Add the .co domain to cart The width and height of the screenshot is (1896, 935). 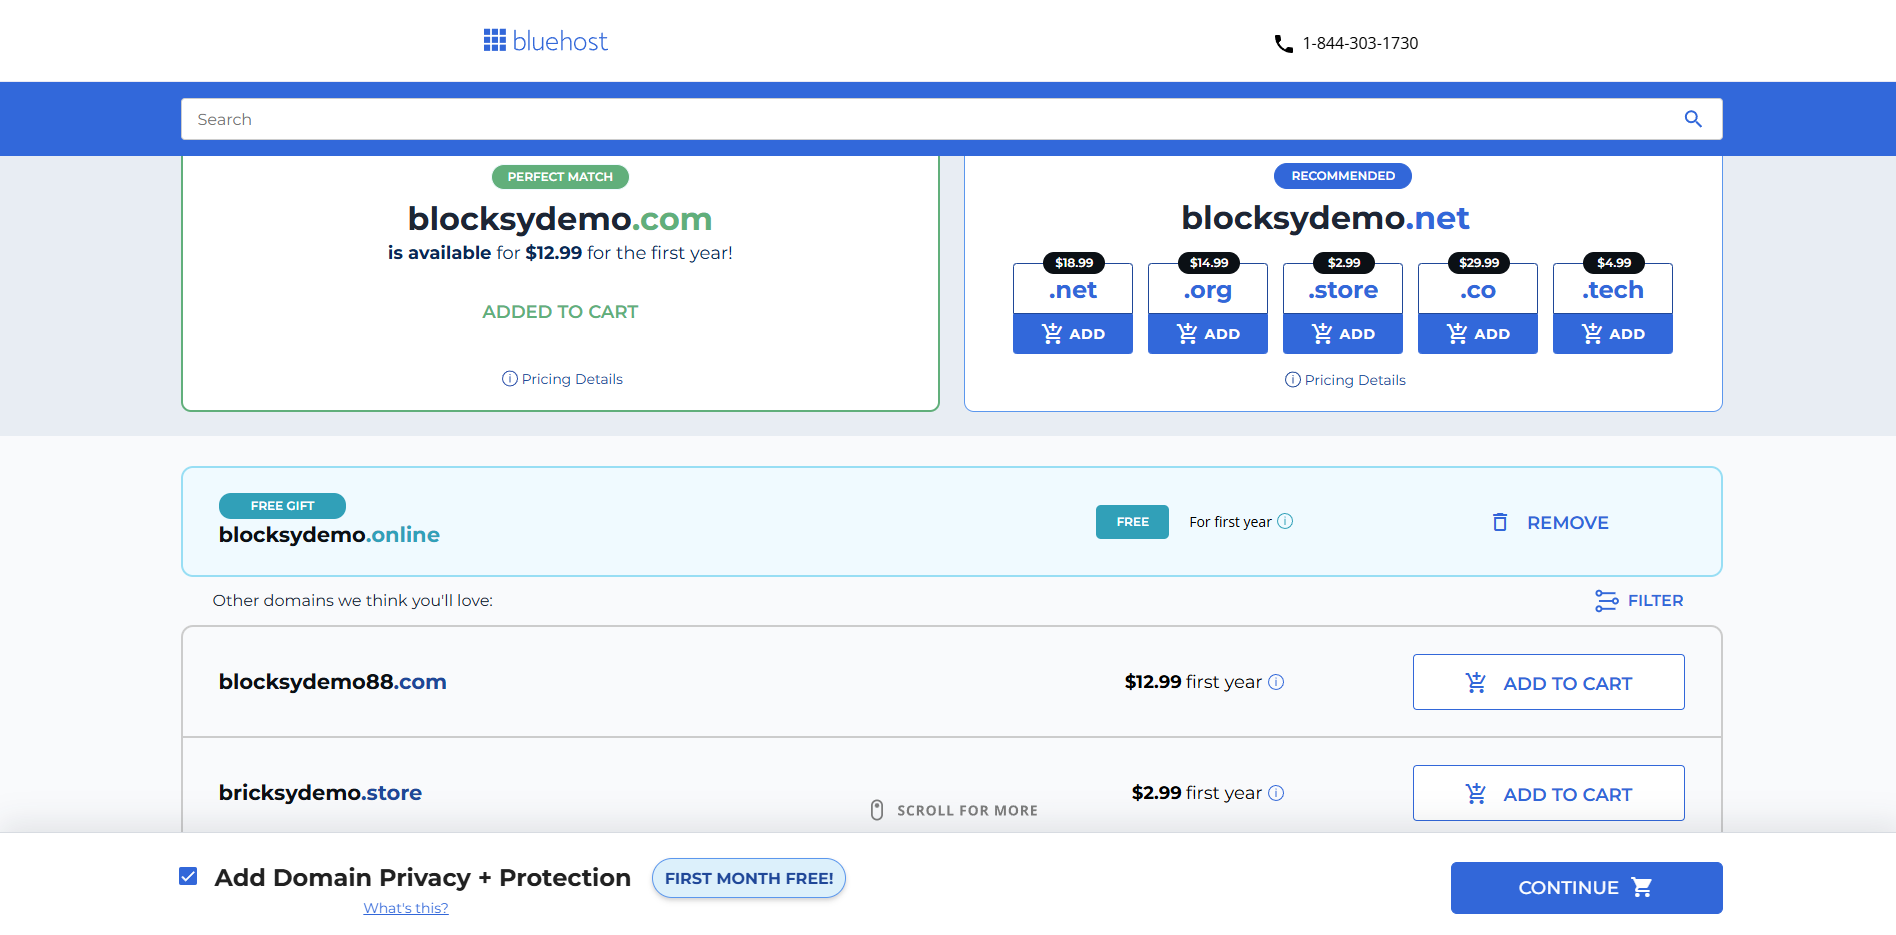[x=1478, y=334]
